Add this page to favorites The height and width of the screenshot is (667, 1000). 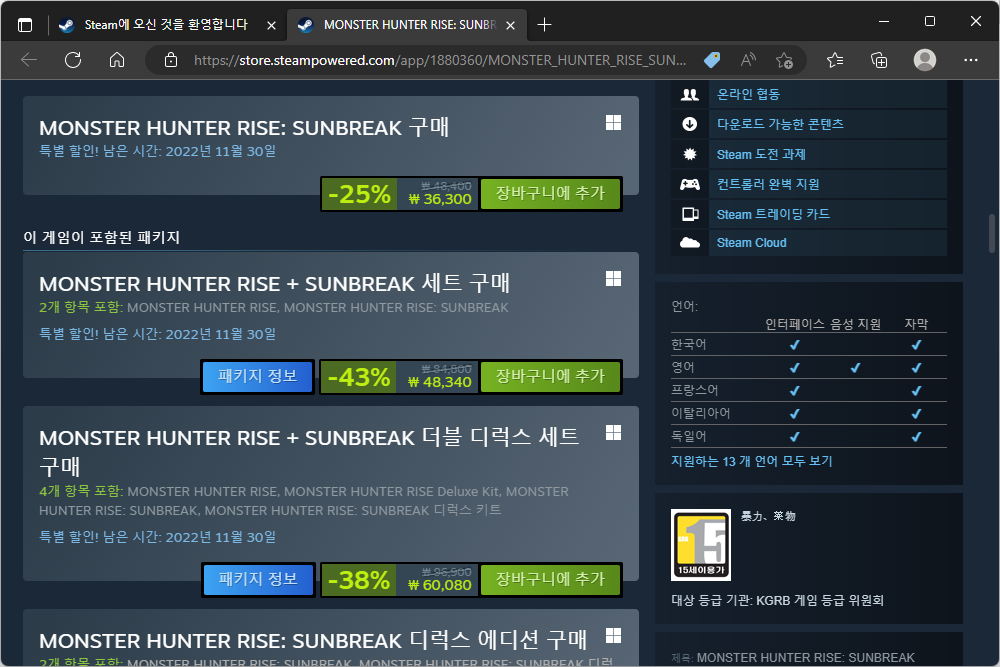[x=784, y=60]
